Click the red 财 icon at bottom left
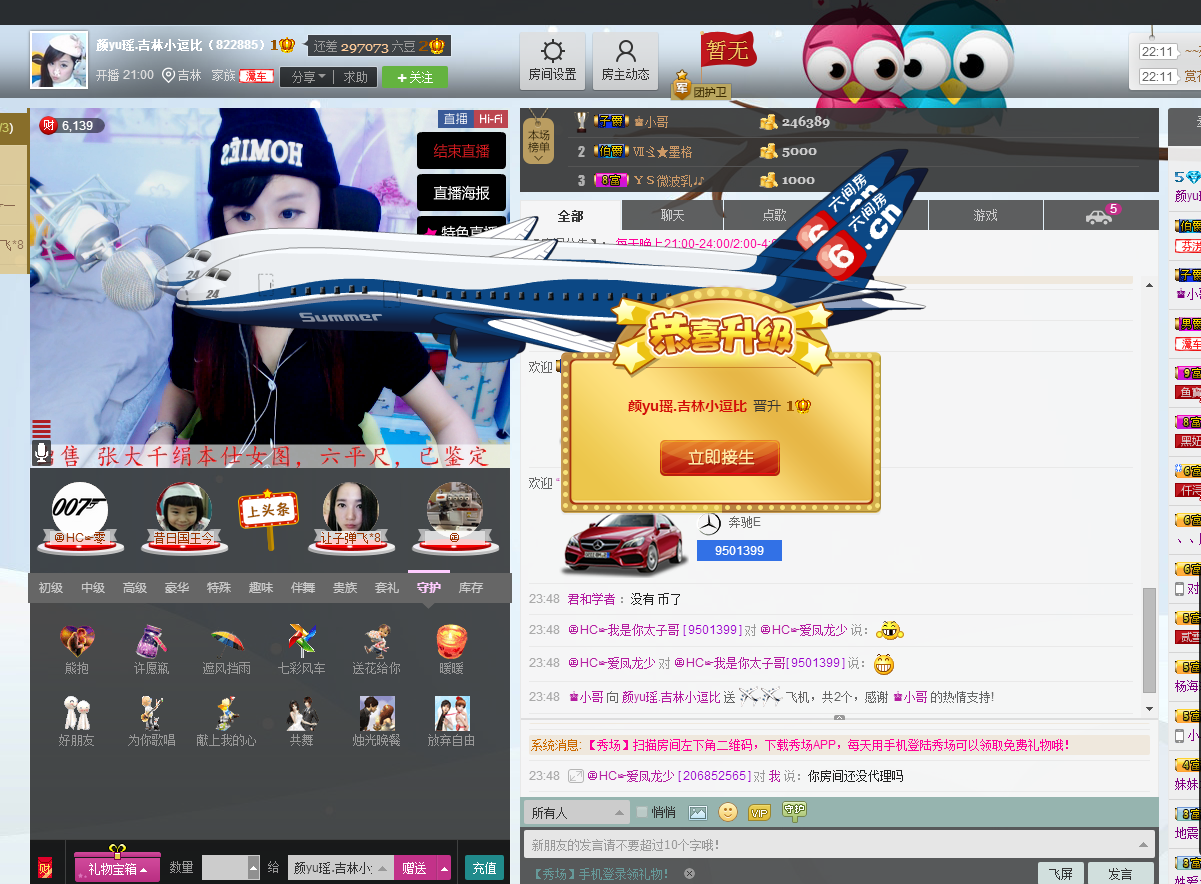Screen dimensions: 1201x884 point(44,868)
